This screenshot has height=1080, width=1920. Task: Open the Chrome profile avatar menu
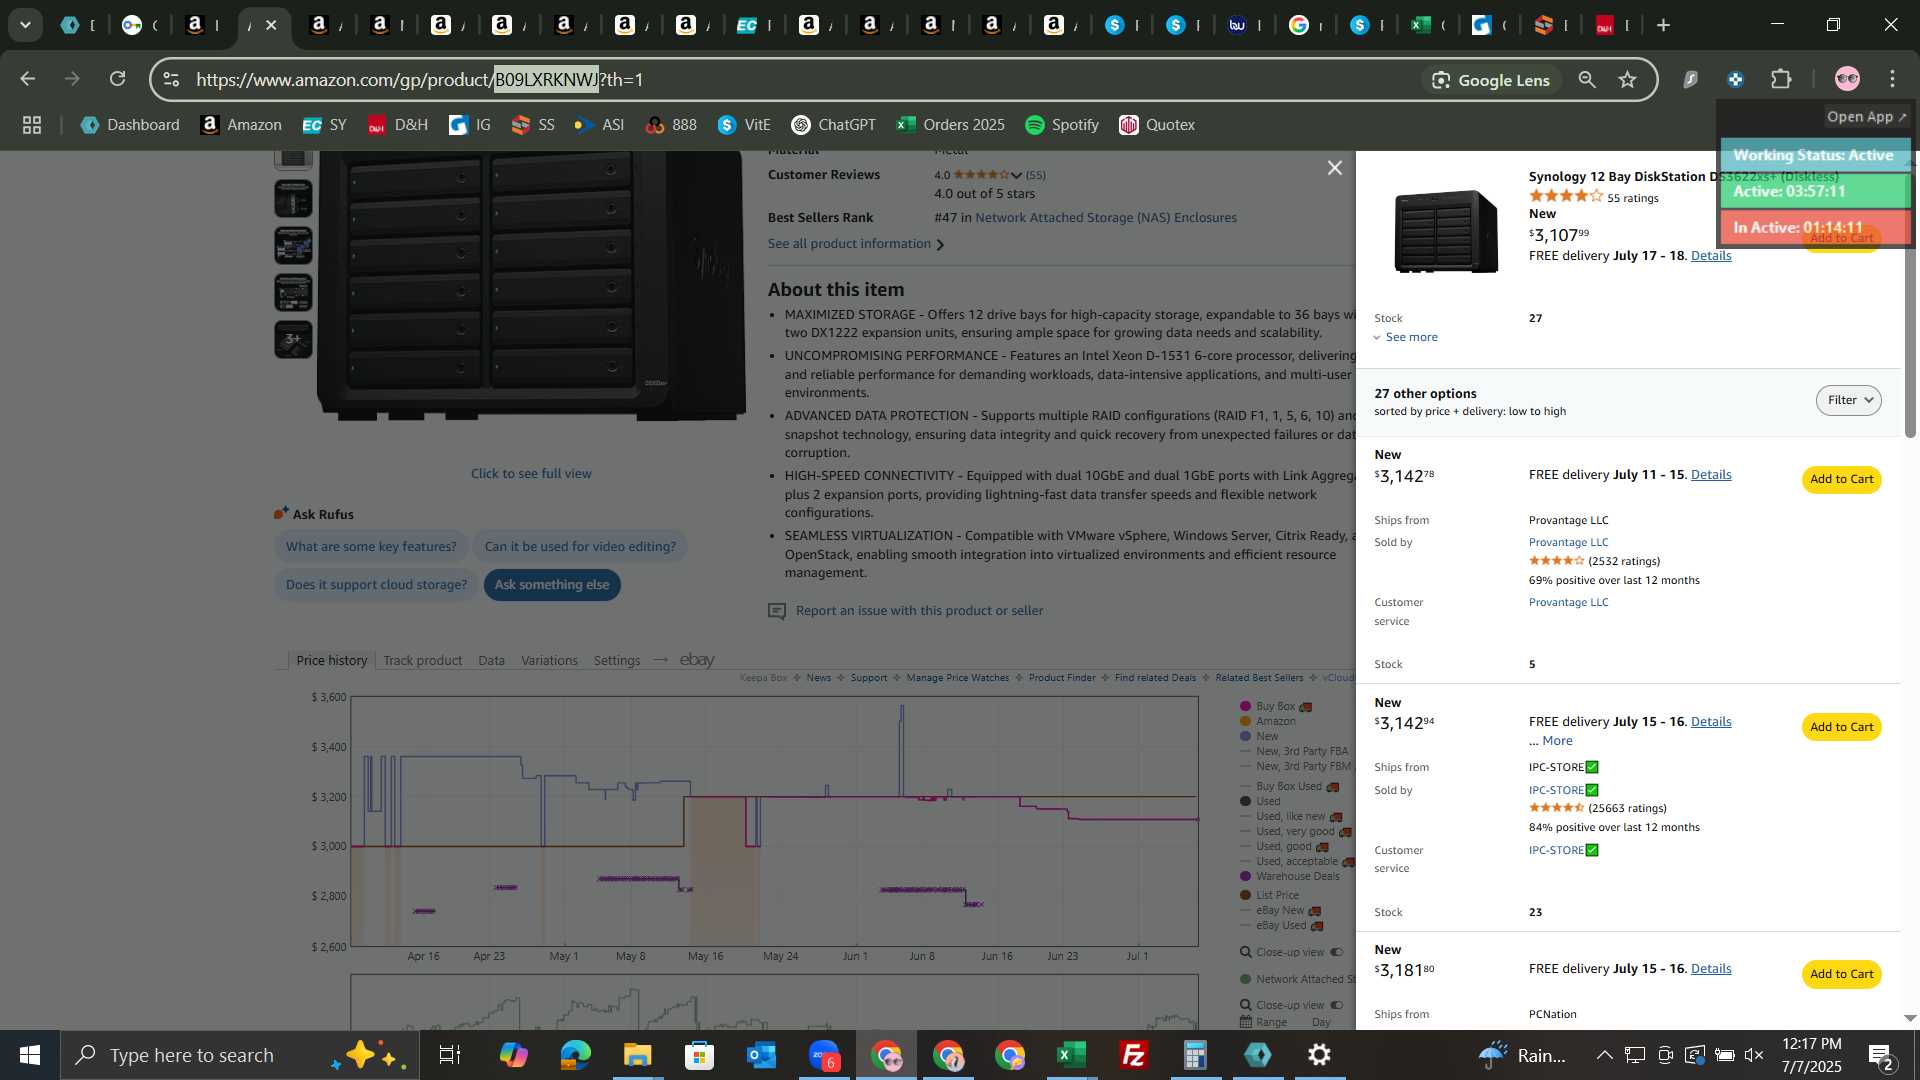tap(1847, 79)
